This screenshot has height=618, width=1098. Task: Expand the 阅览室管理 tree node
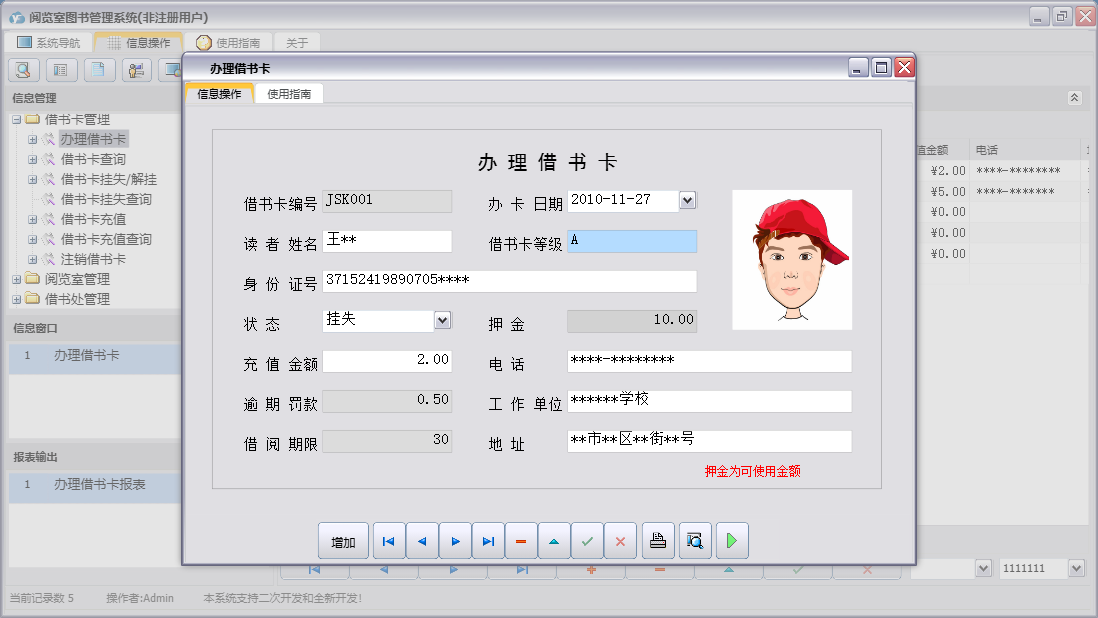[x=17, y=279]
